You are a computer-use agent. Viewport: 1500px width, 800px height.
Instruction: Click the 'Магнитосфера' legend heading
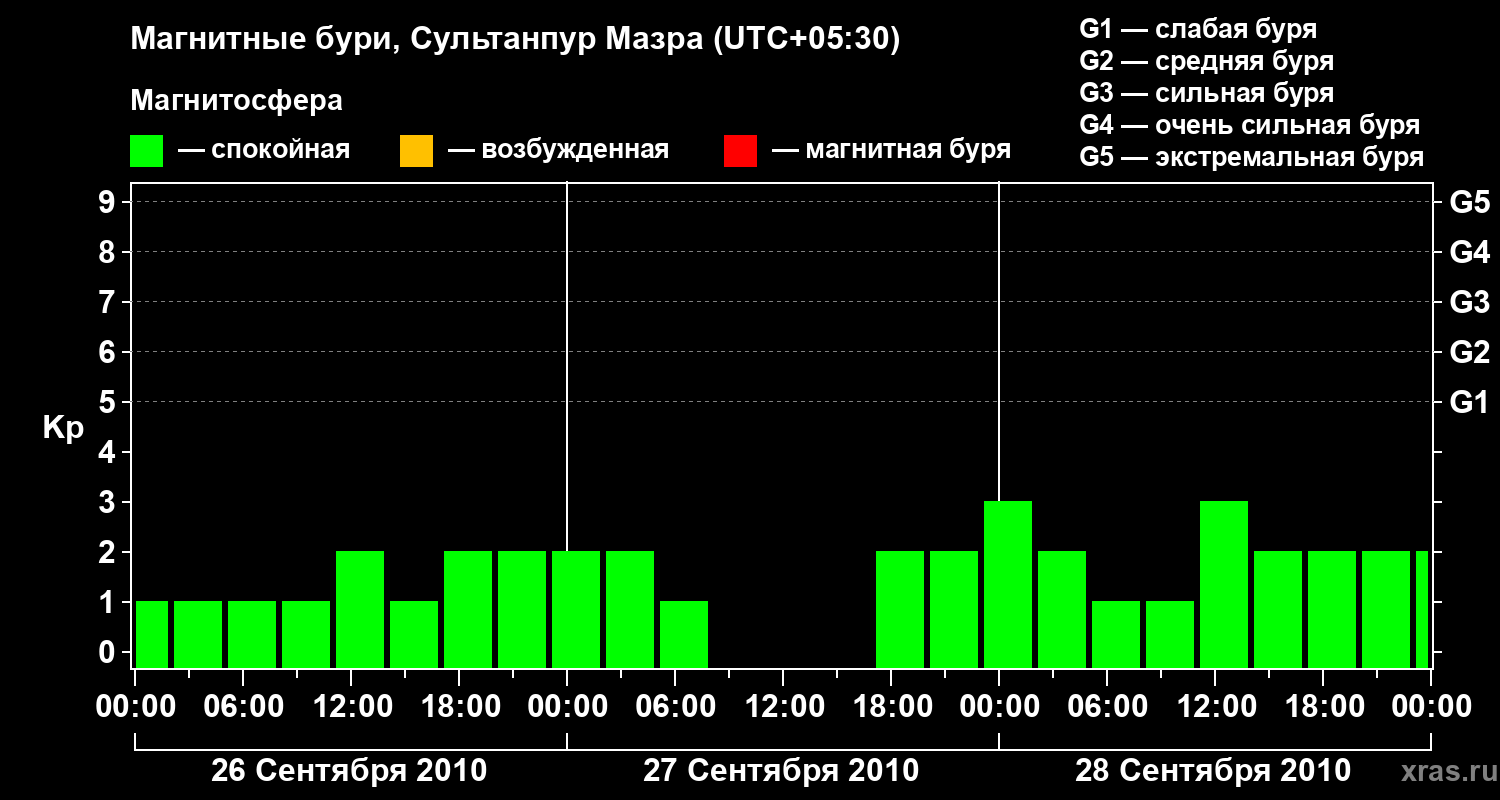coord(236,101)
